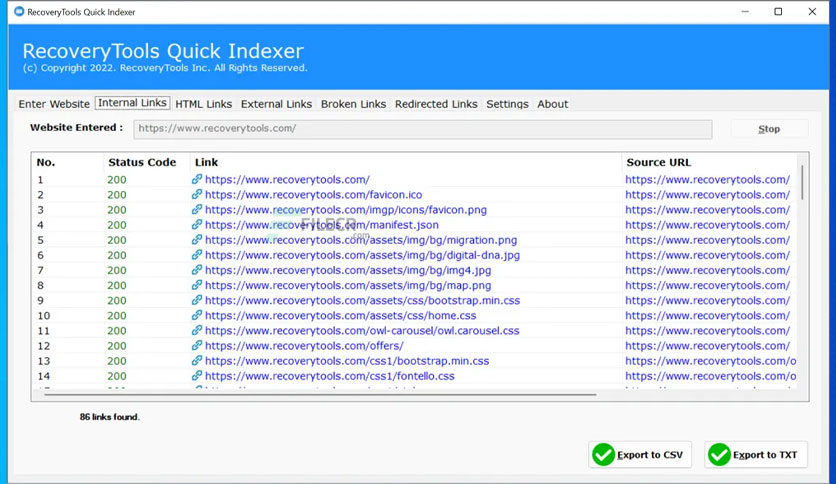Export results with Export to CSV

tap(640, 455)
